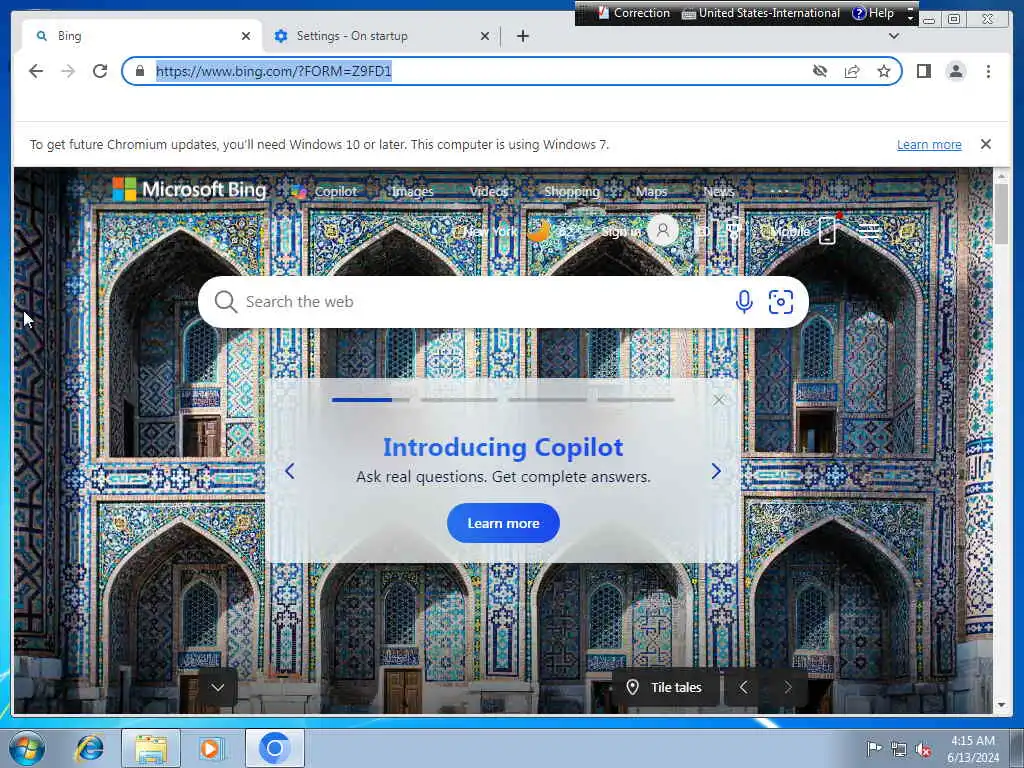Open Learn more about Chromium updates
1024x768 pixels.
click(929, 145)
